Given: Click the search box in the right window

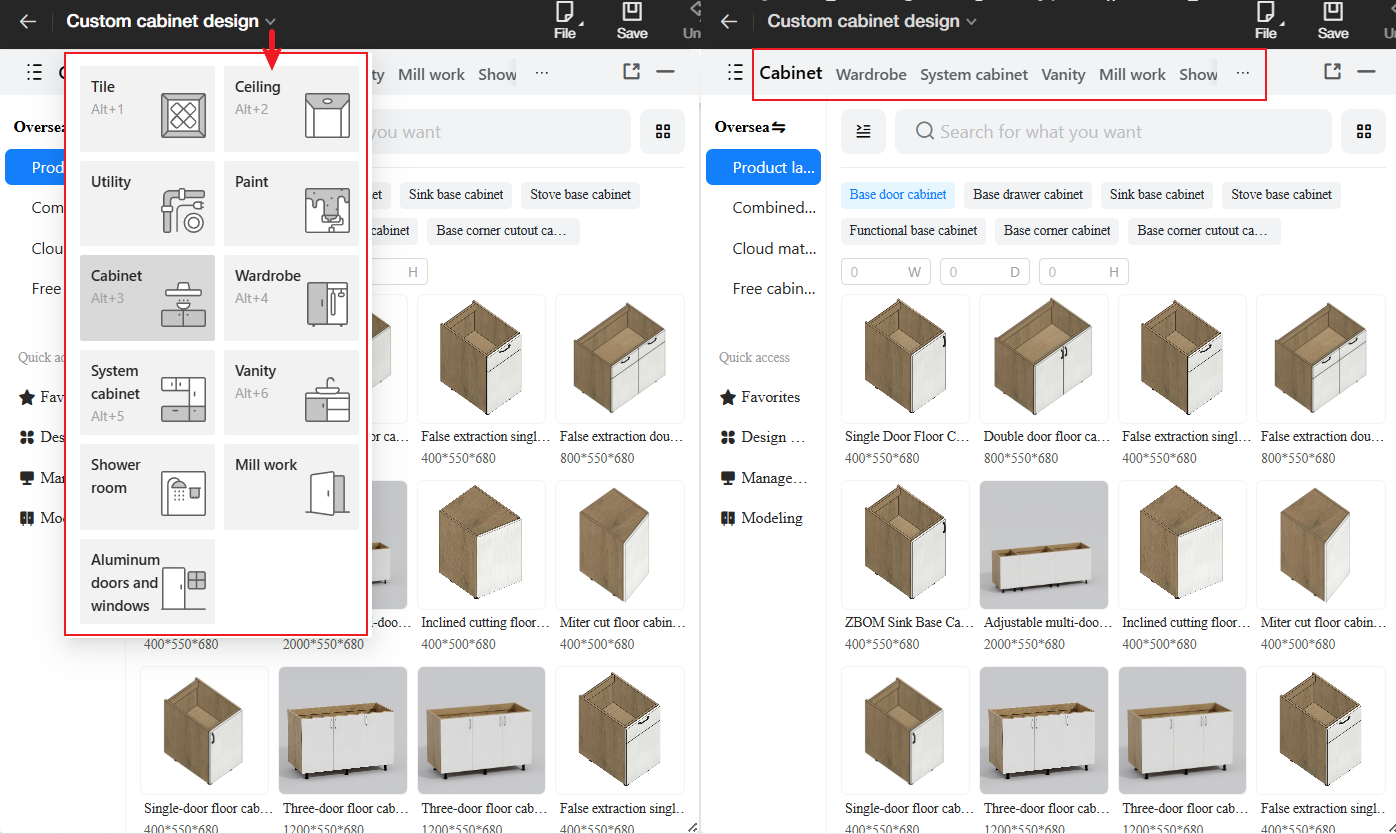Looking at the screenshot, I should coord(1113,132).
